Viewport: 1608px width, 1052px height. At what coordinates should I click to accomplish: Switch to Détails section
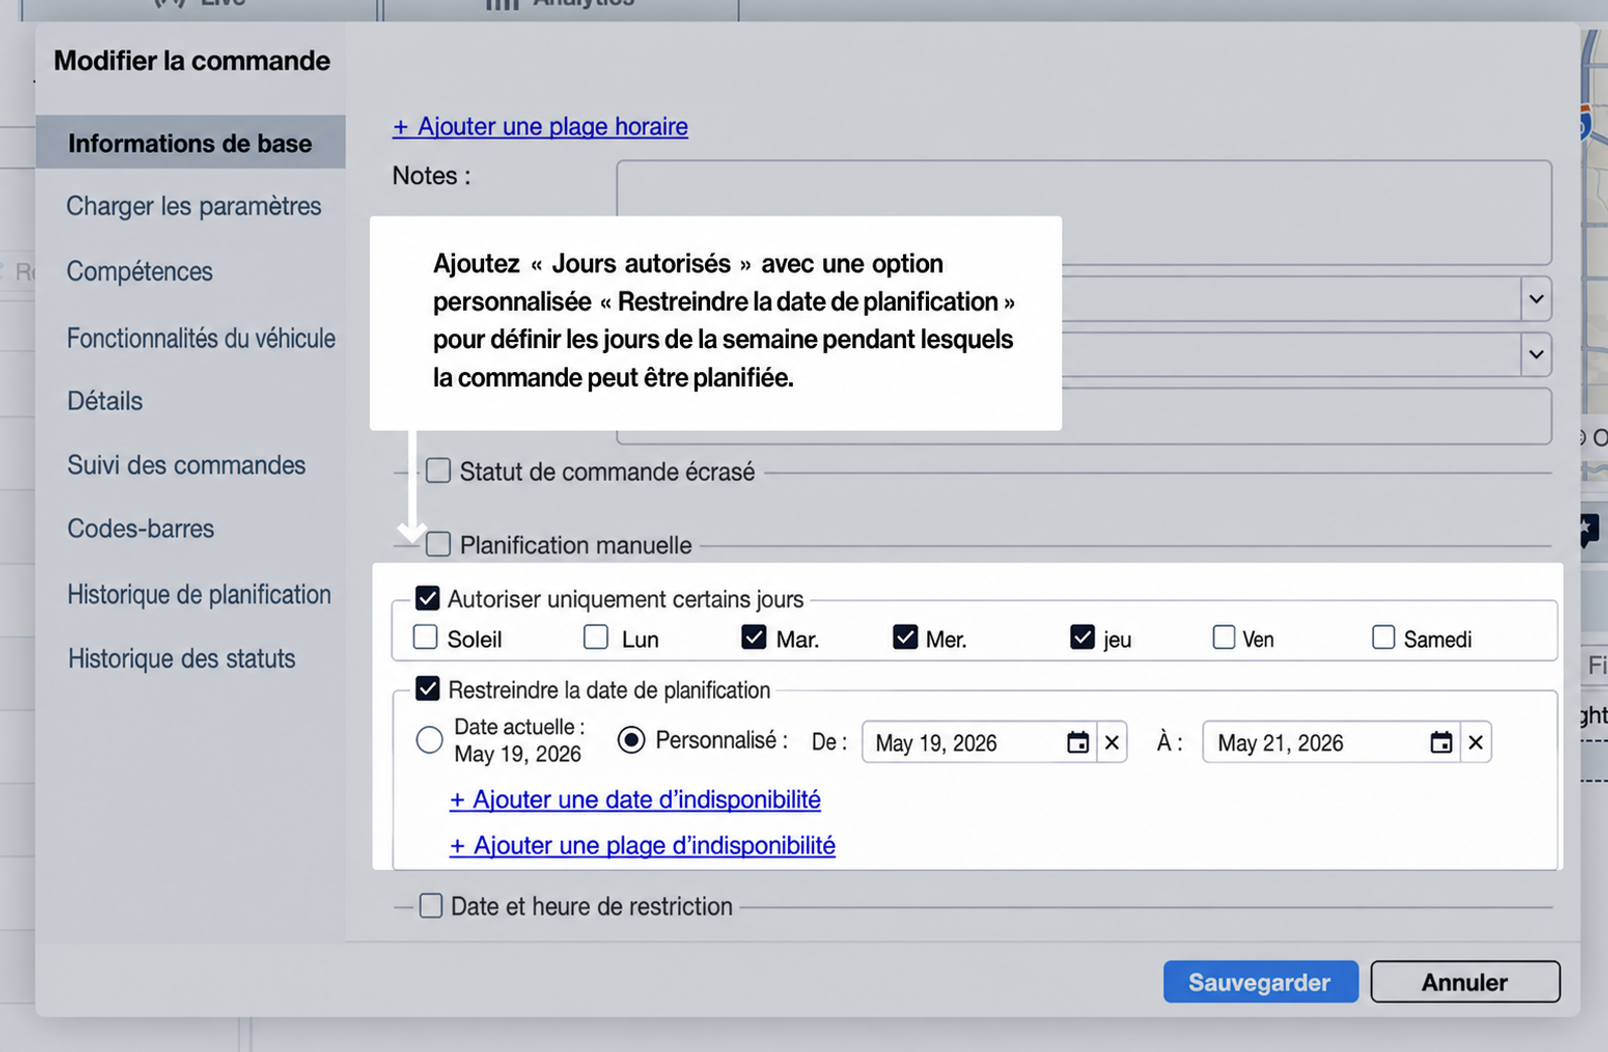coord(105,401)
